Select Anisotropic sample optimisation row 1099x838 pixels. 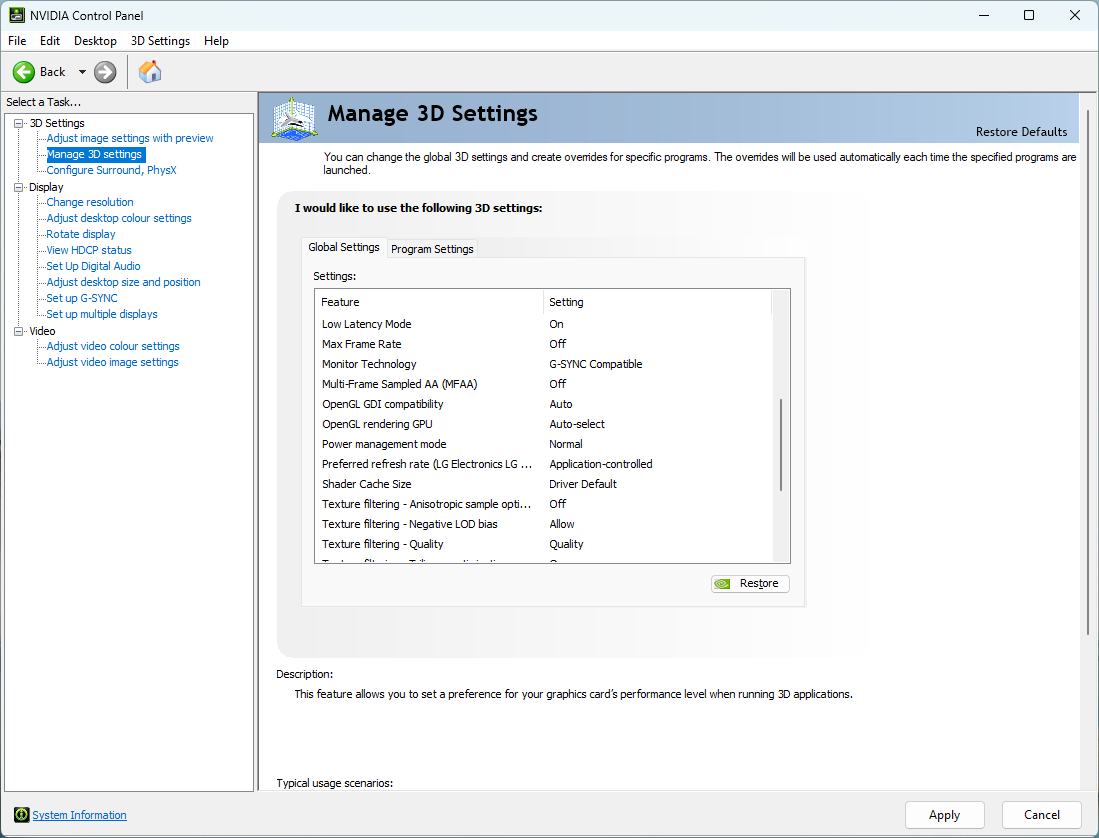(544, 504)
